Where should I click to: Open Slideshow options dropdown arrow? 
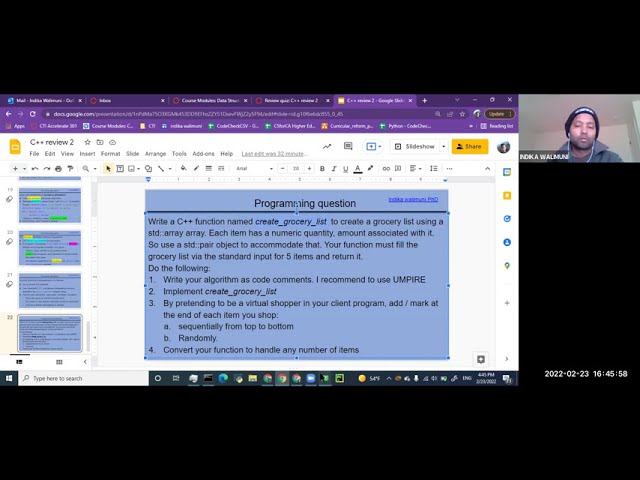coord(444,147)
